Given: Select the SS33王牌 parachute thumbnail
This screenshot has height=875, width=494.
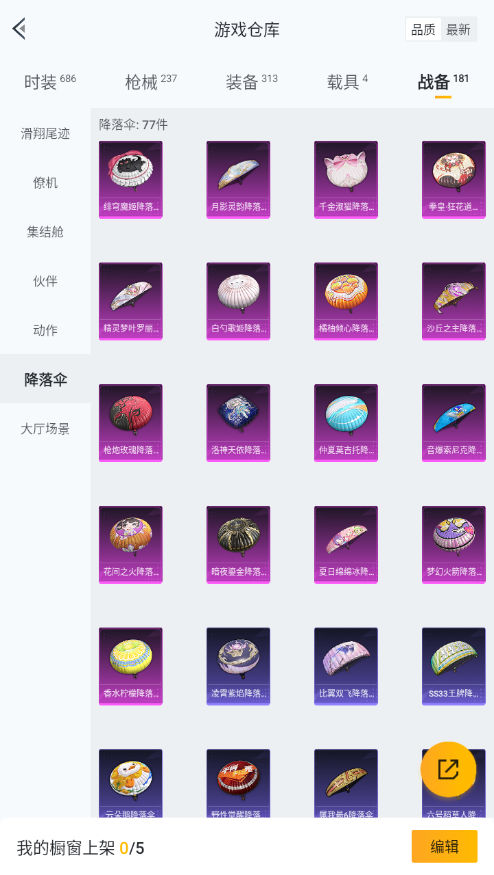Looking at the screenshot, I should (x=454, y=666).
